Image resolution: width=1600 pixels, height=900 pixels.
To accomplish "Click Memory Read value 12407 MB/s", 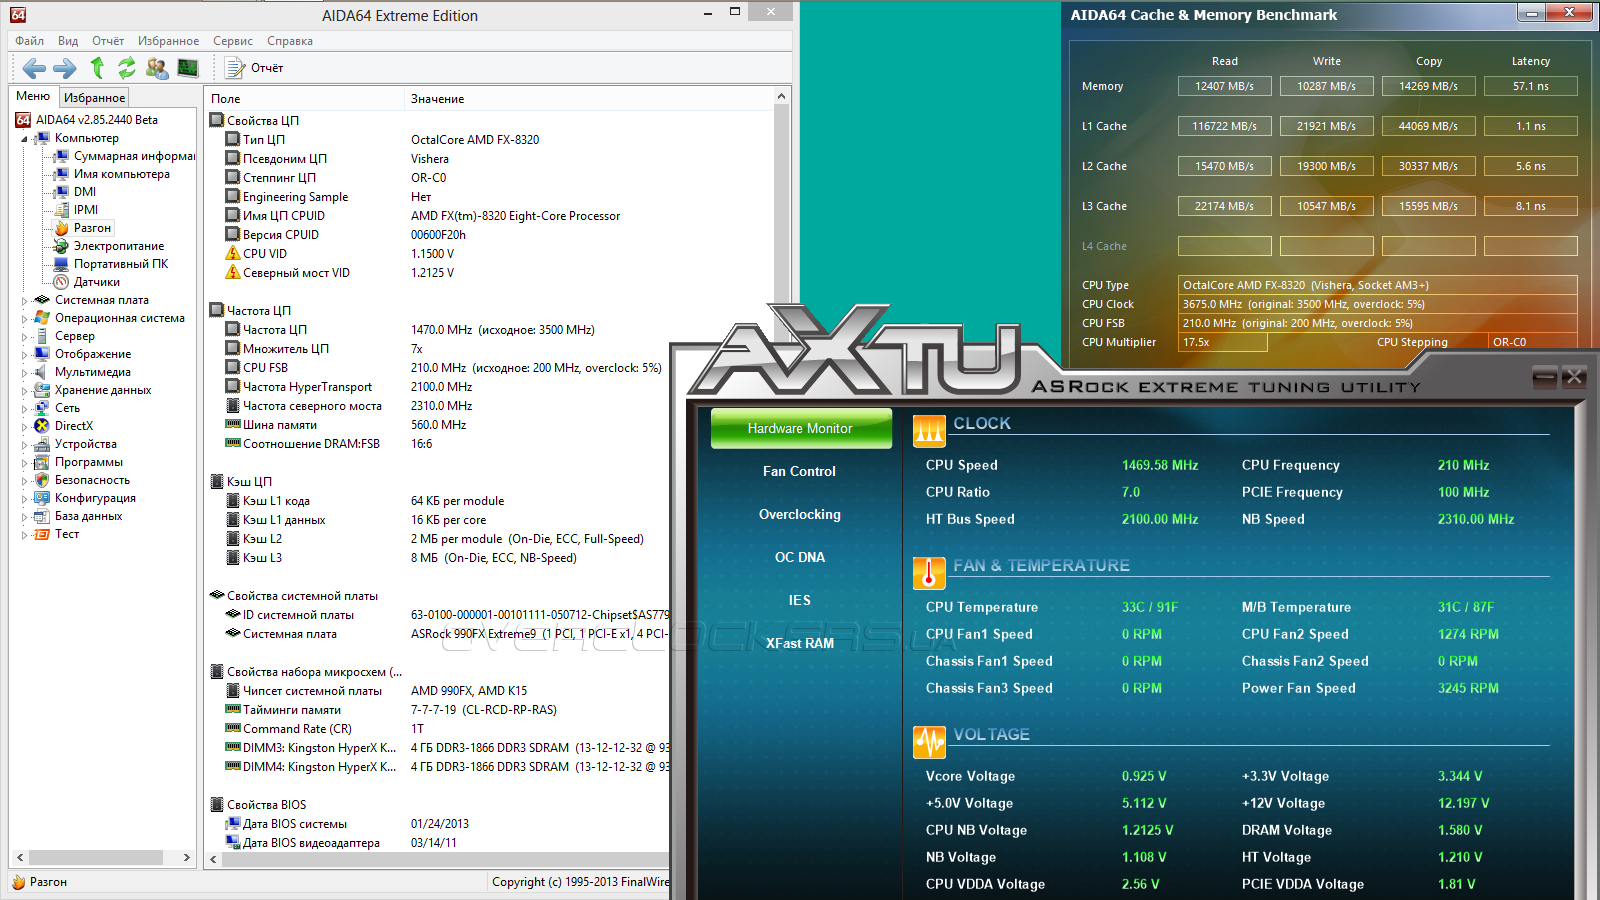I will [x=1225, y=86].
